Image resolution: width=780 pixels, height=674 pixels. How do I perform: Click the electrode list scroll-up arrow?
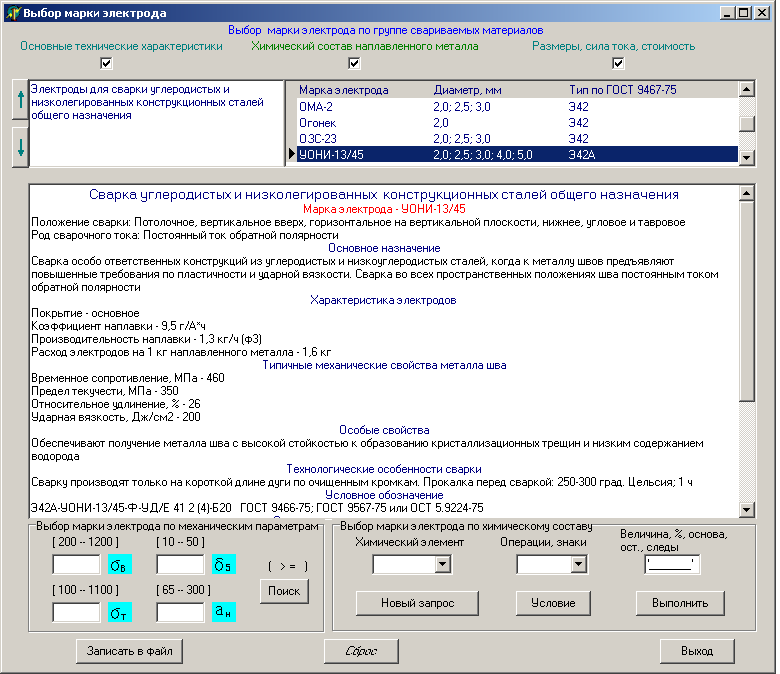point(746,90)
